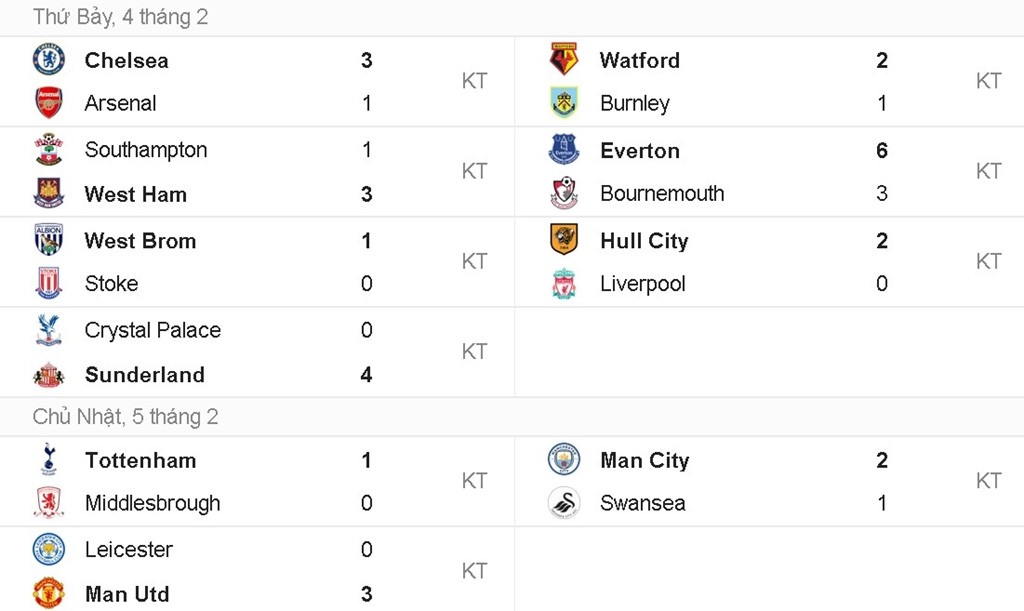
Task: Click the KT label on Tottenham match
Action: [x=475, y=481]
